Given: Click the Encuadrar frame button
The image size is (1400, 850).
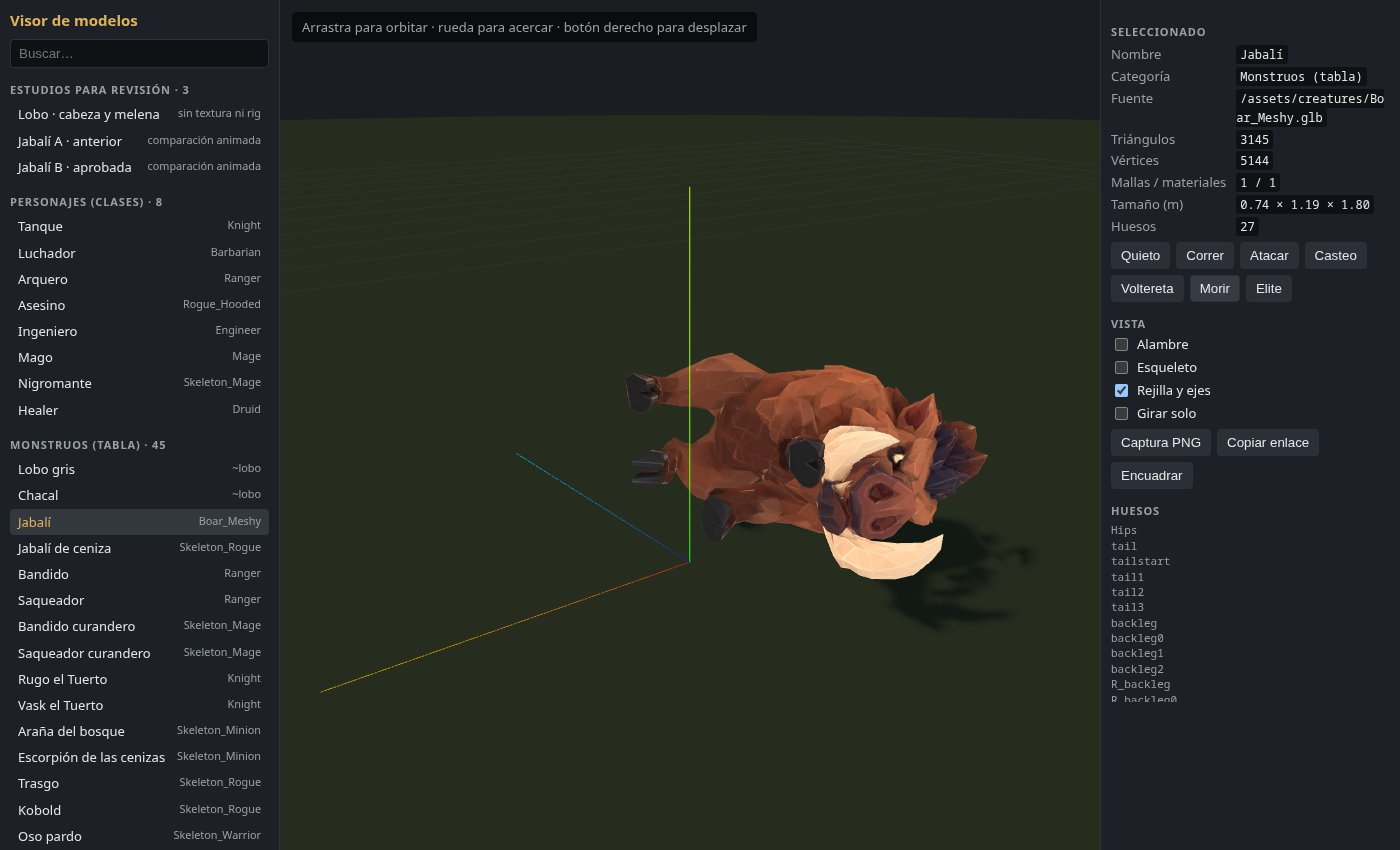Looking at the screenshot, I should point(1152,476).
